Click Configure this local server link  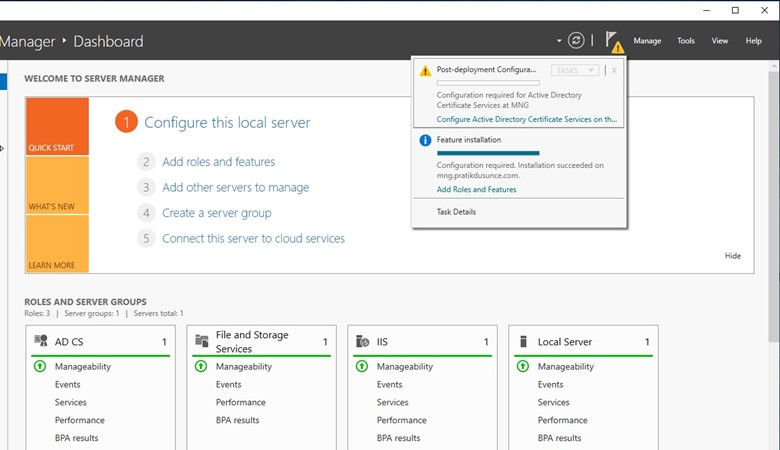pyautogui.click(x=227, y=122)
